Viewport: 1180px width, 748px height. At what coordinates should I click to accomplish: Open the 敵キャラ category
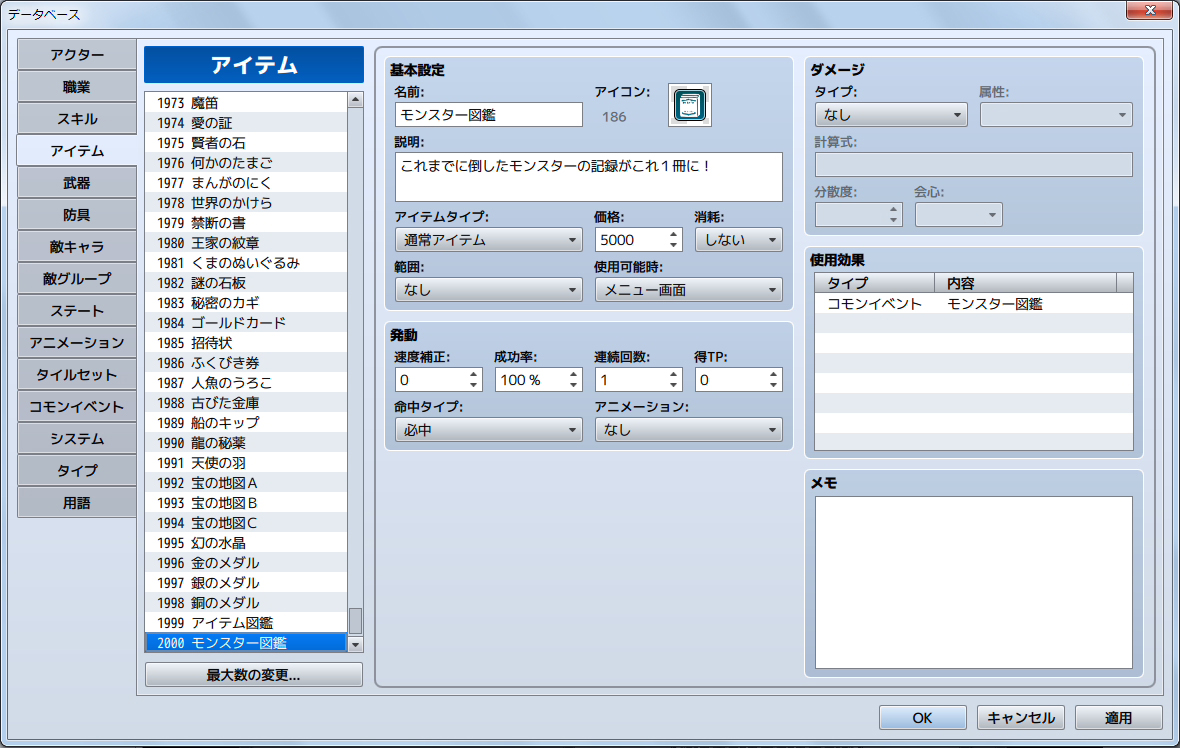point(76,247)
